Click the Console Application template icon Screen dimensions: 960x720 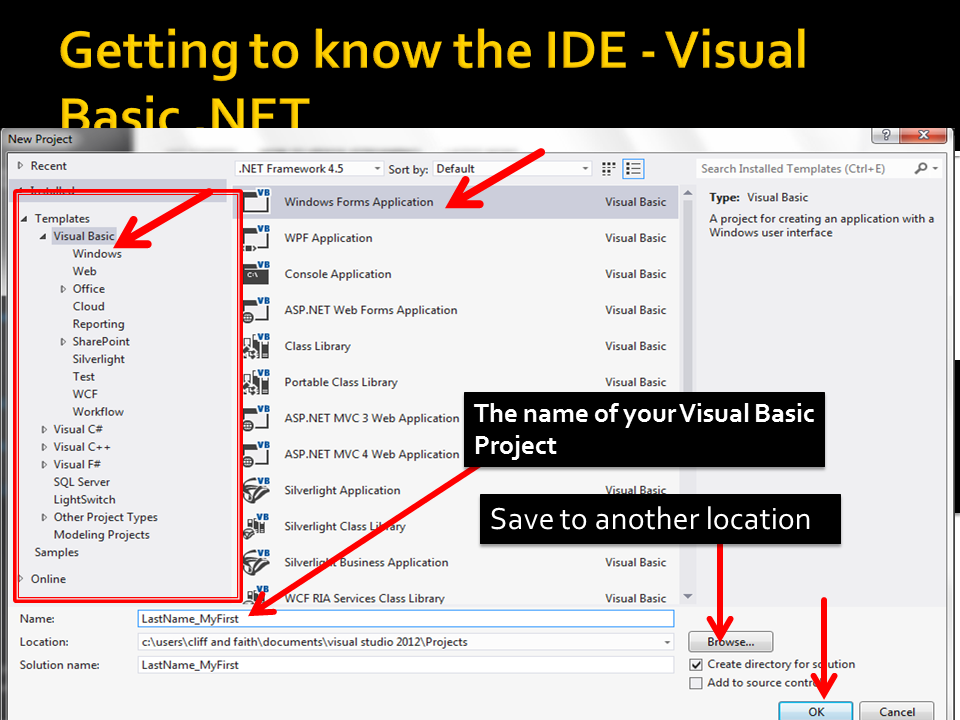[257, 274]
